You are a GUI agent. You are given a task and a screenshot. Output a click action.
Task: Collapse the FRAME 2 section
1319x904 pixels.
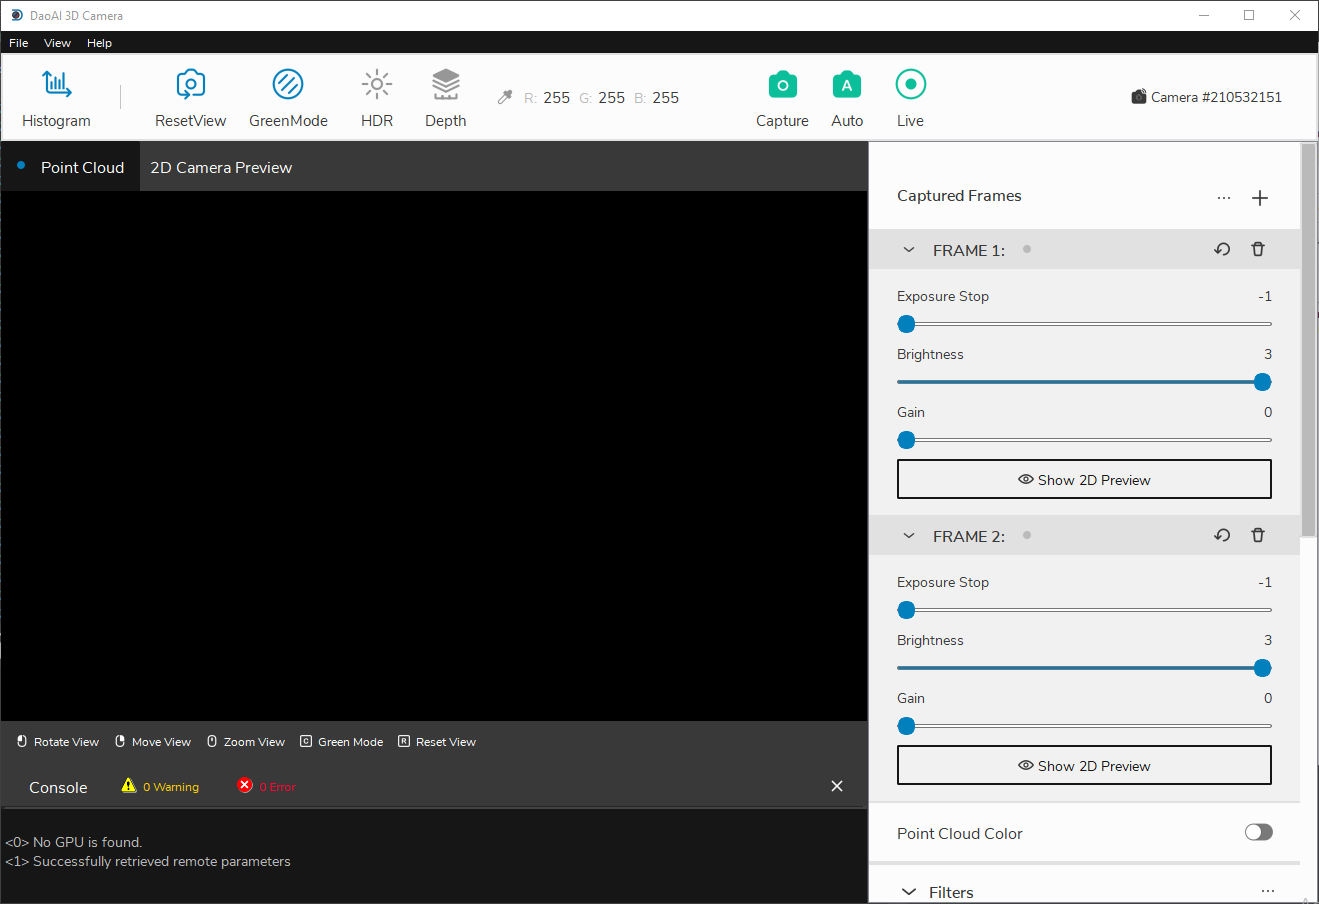tap(909, 536)
